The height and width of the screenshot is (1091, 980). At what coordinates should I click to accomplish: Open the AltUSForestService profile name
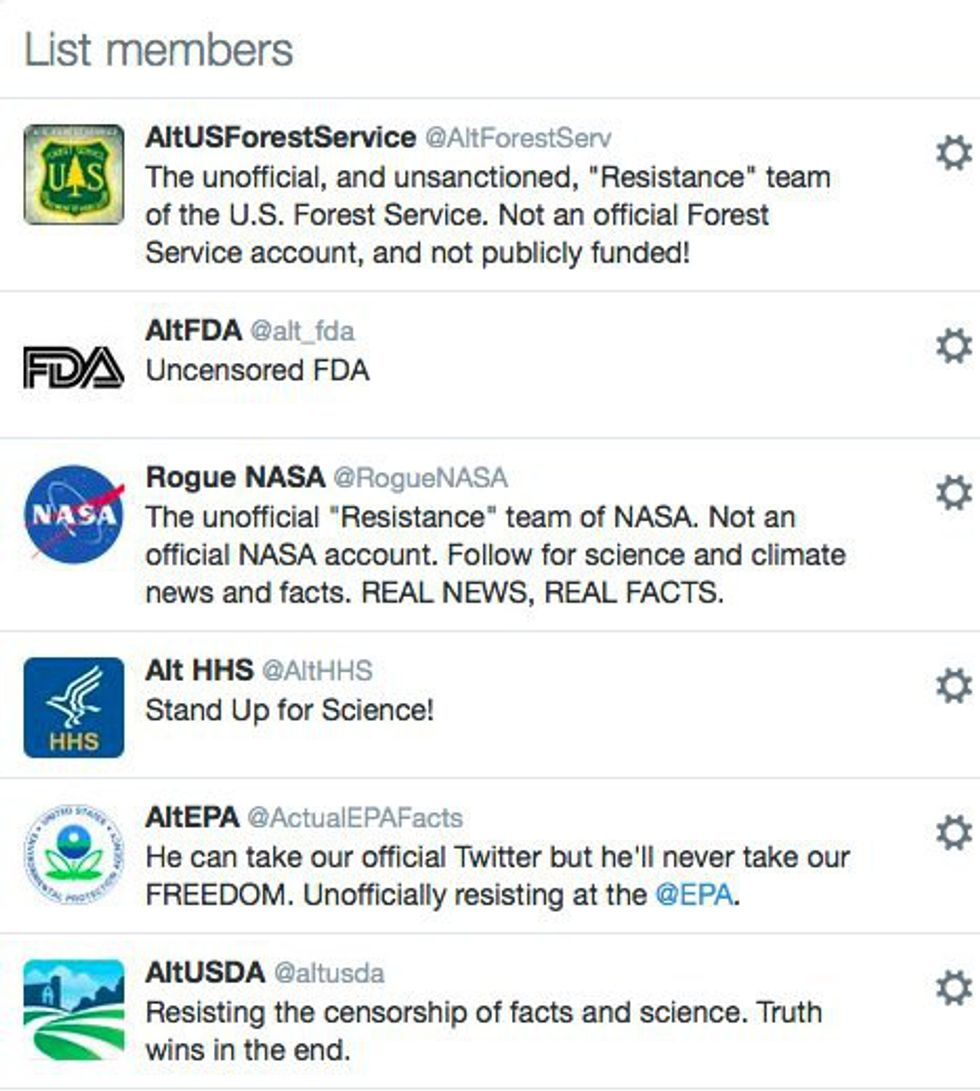(x=280, y=137)
